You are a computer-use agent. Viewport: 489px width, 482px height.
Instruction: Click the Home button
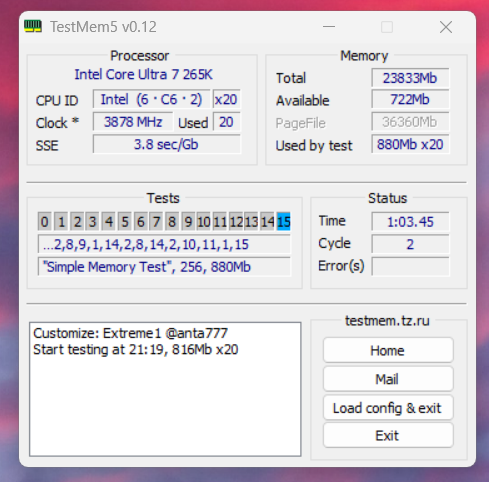[x=388, y=350]
